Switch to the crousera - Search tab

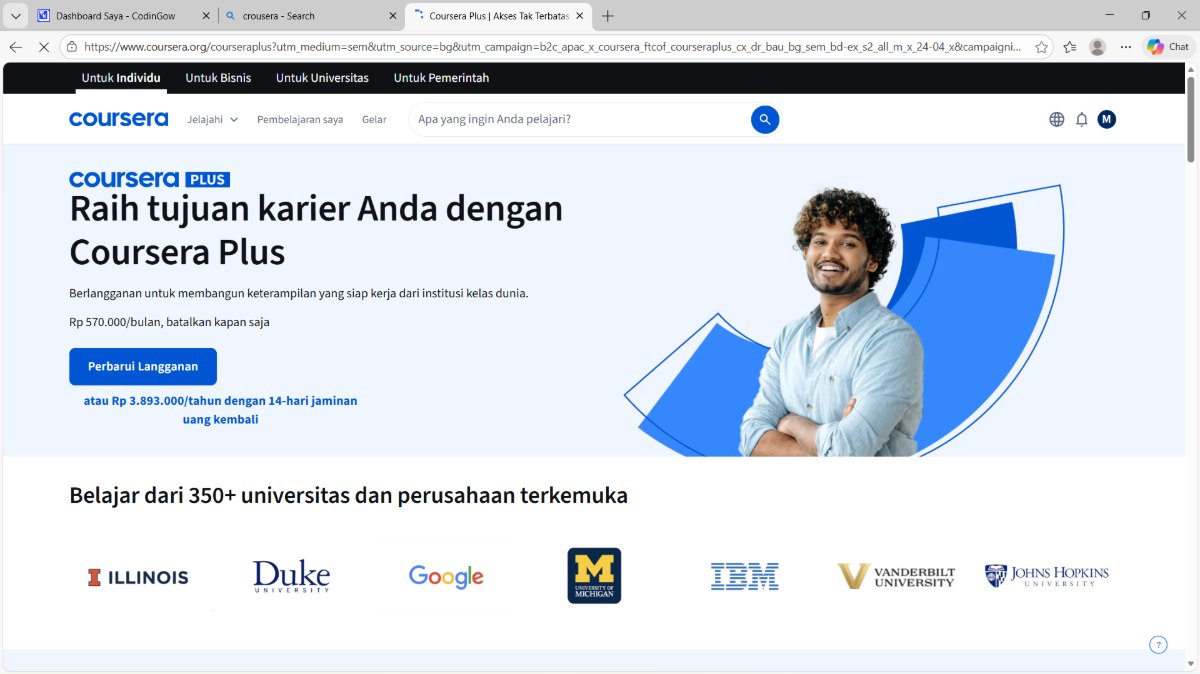310,16
